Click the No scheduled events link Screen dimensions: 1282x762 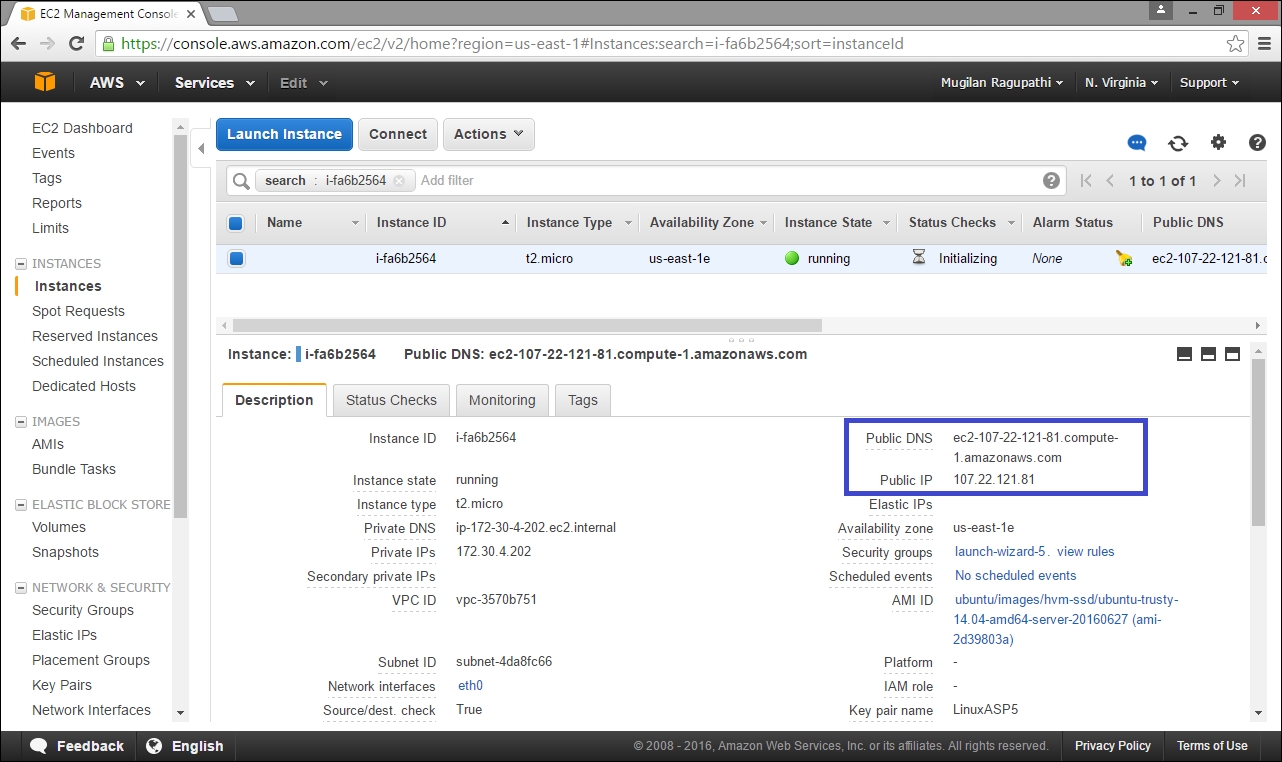pos(1015,576)
